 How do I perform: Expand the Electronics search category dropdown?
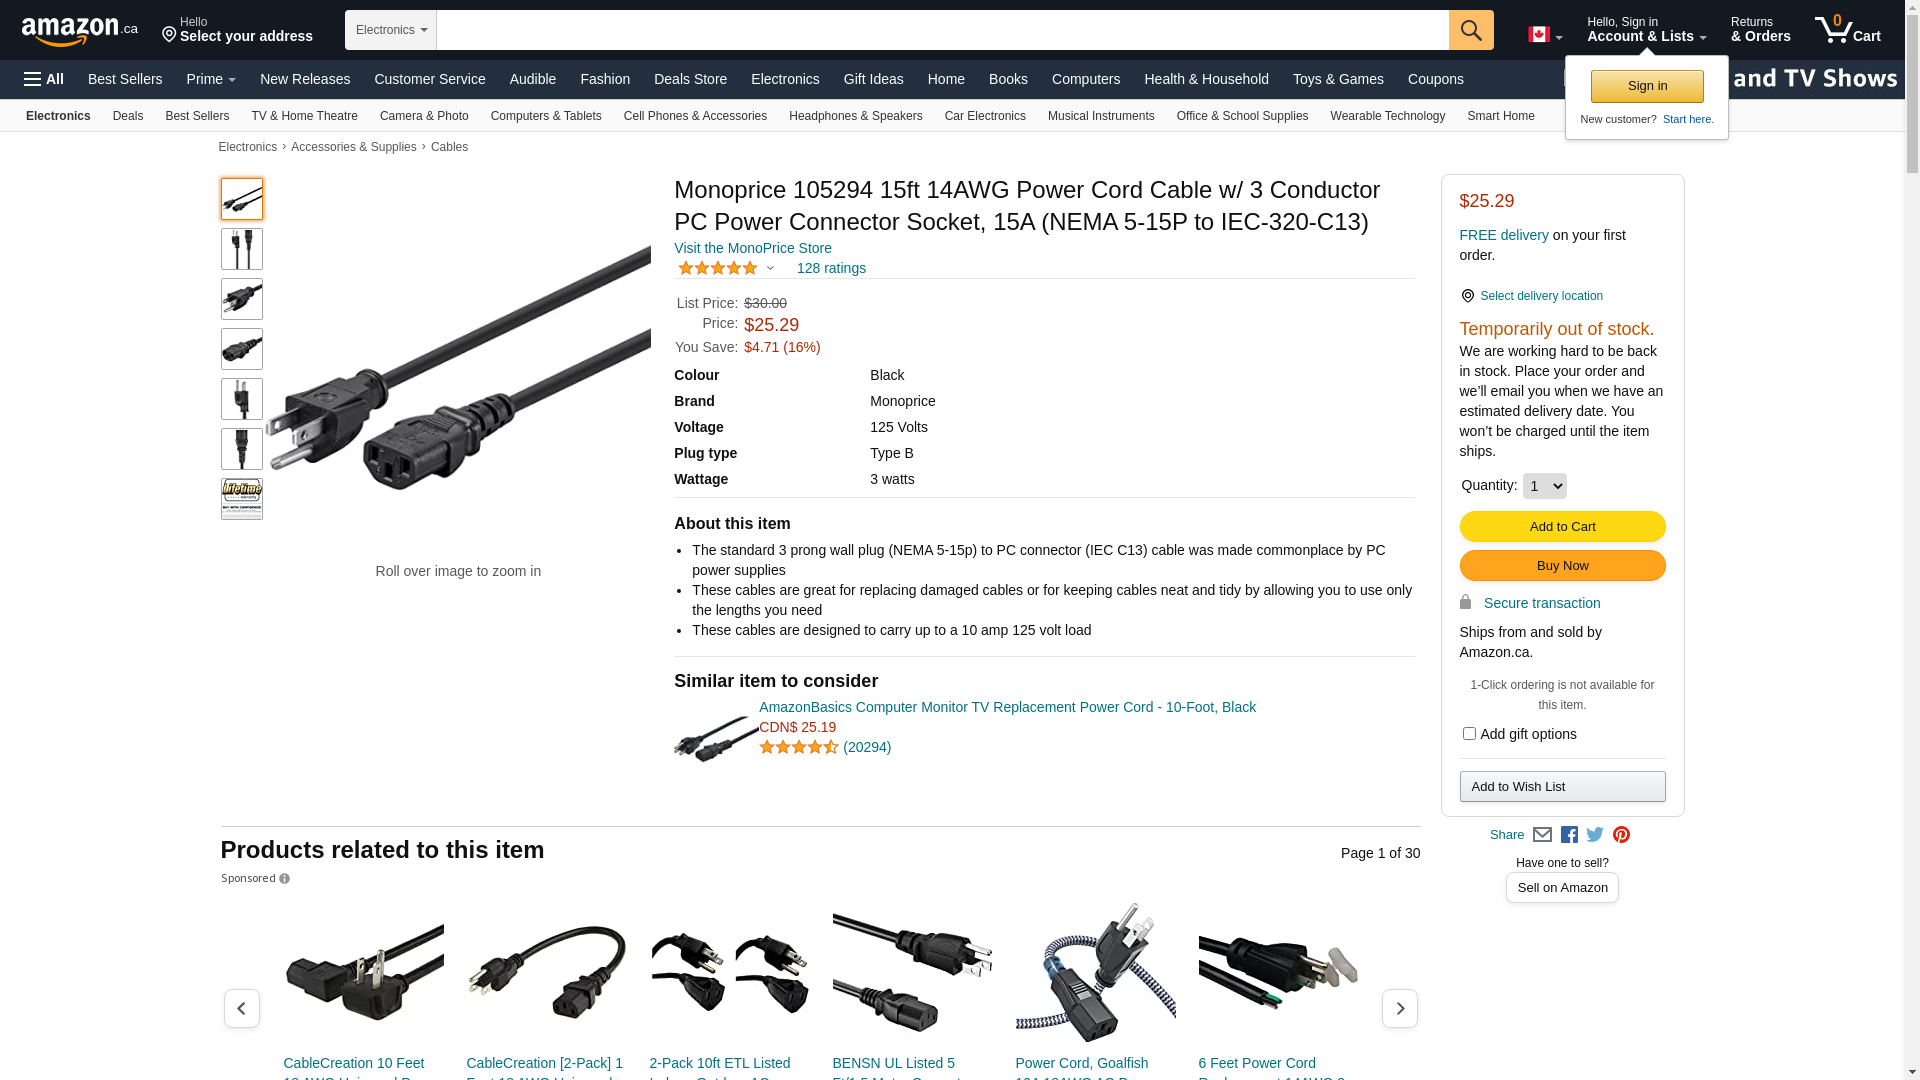coord(391,30)
